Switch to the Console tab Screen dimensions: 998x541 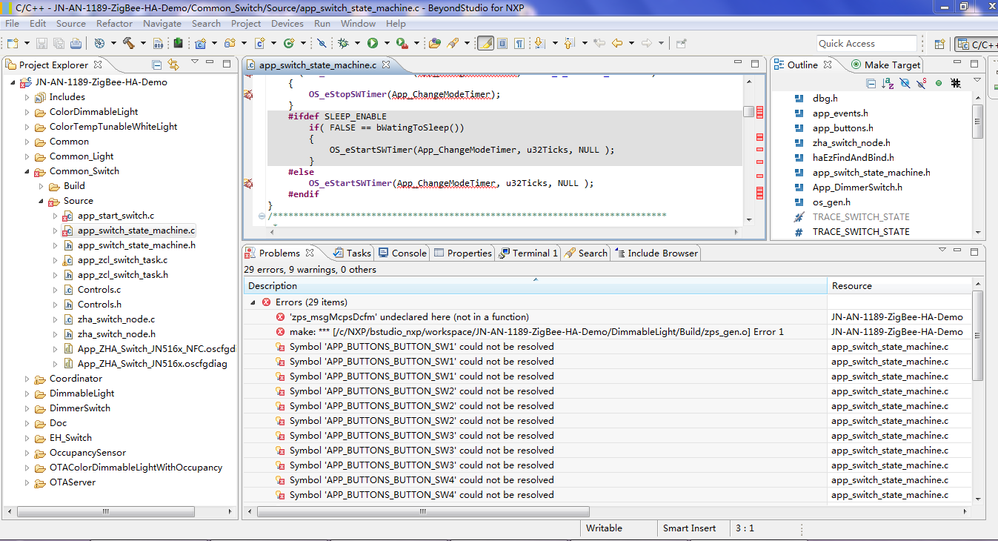point(402,253)
